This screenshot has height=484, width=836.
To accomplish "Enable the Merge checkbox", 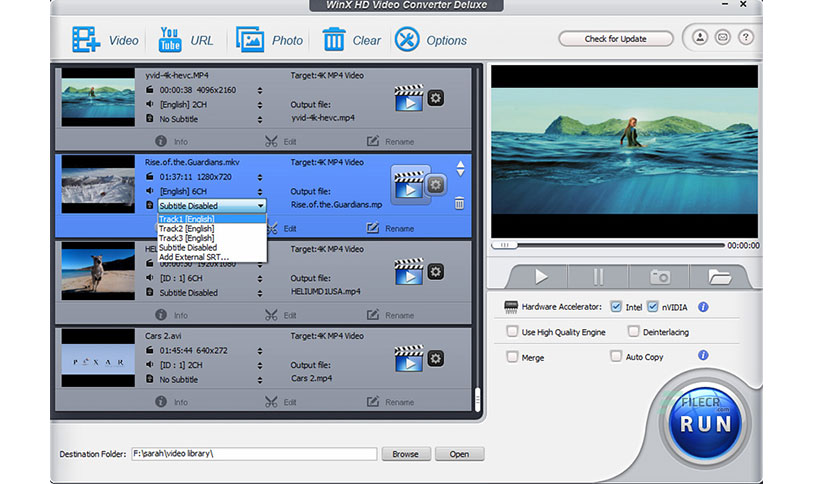I will pyautogui.click(x=512, y=357).
